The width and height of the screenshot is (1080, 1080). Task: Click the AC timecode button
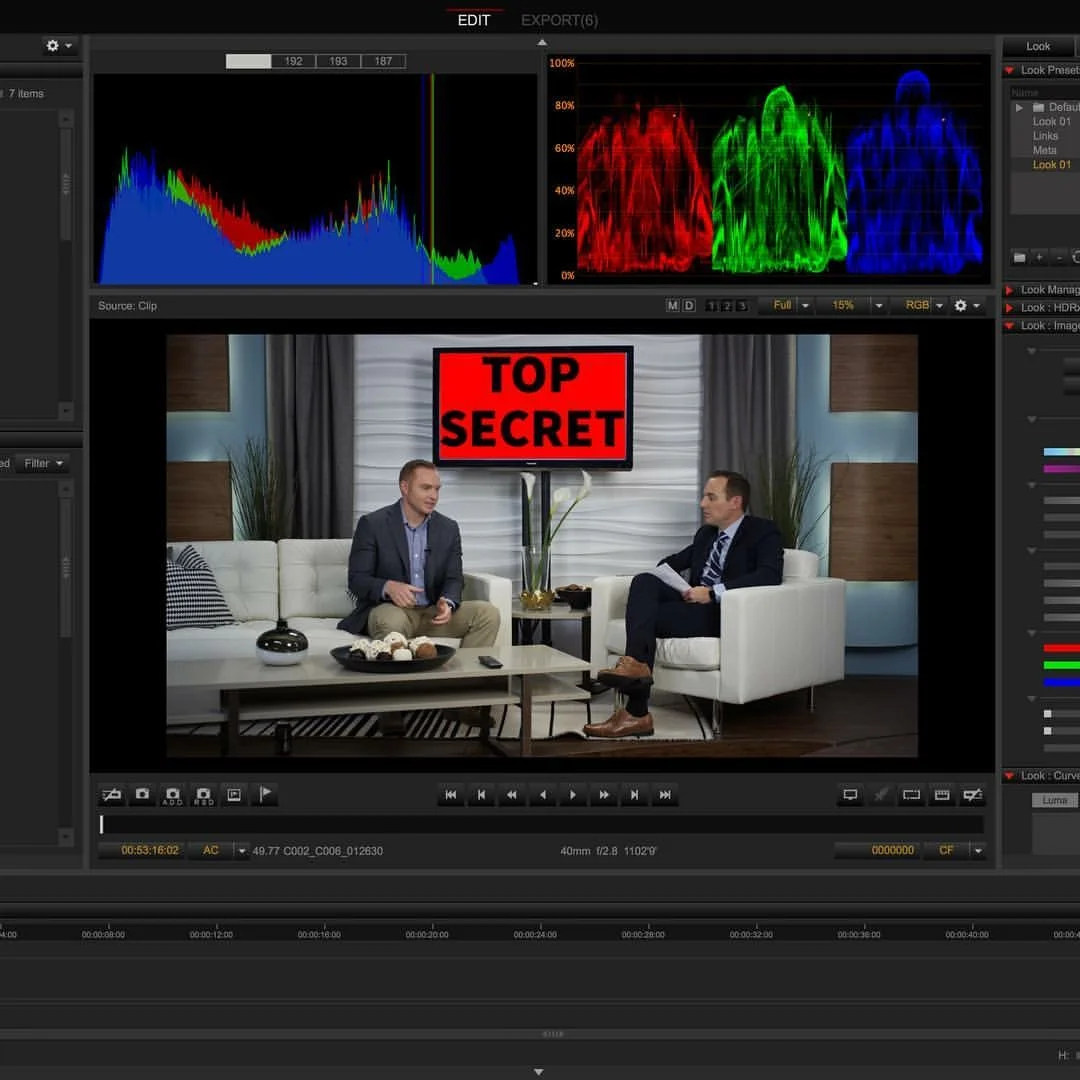point(211,851)
